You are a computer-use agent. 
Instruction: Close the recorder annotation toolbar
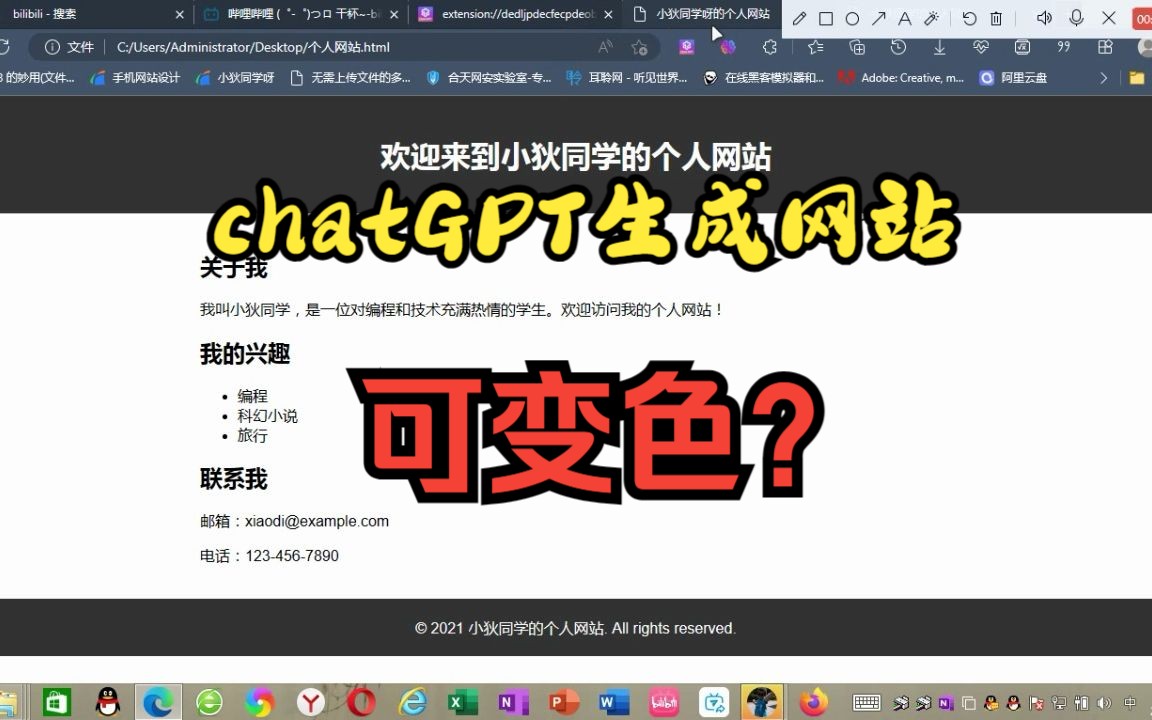(x=1109, y=18)
